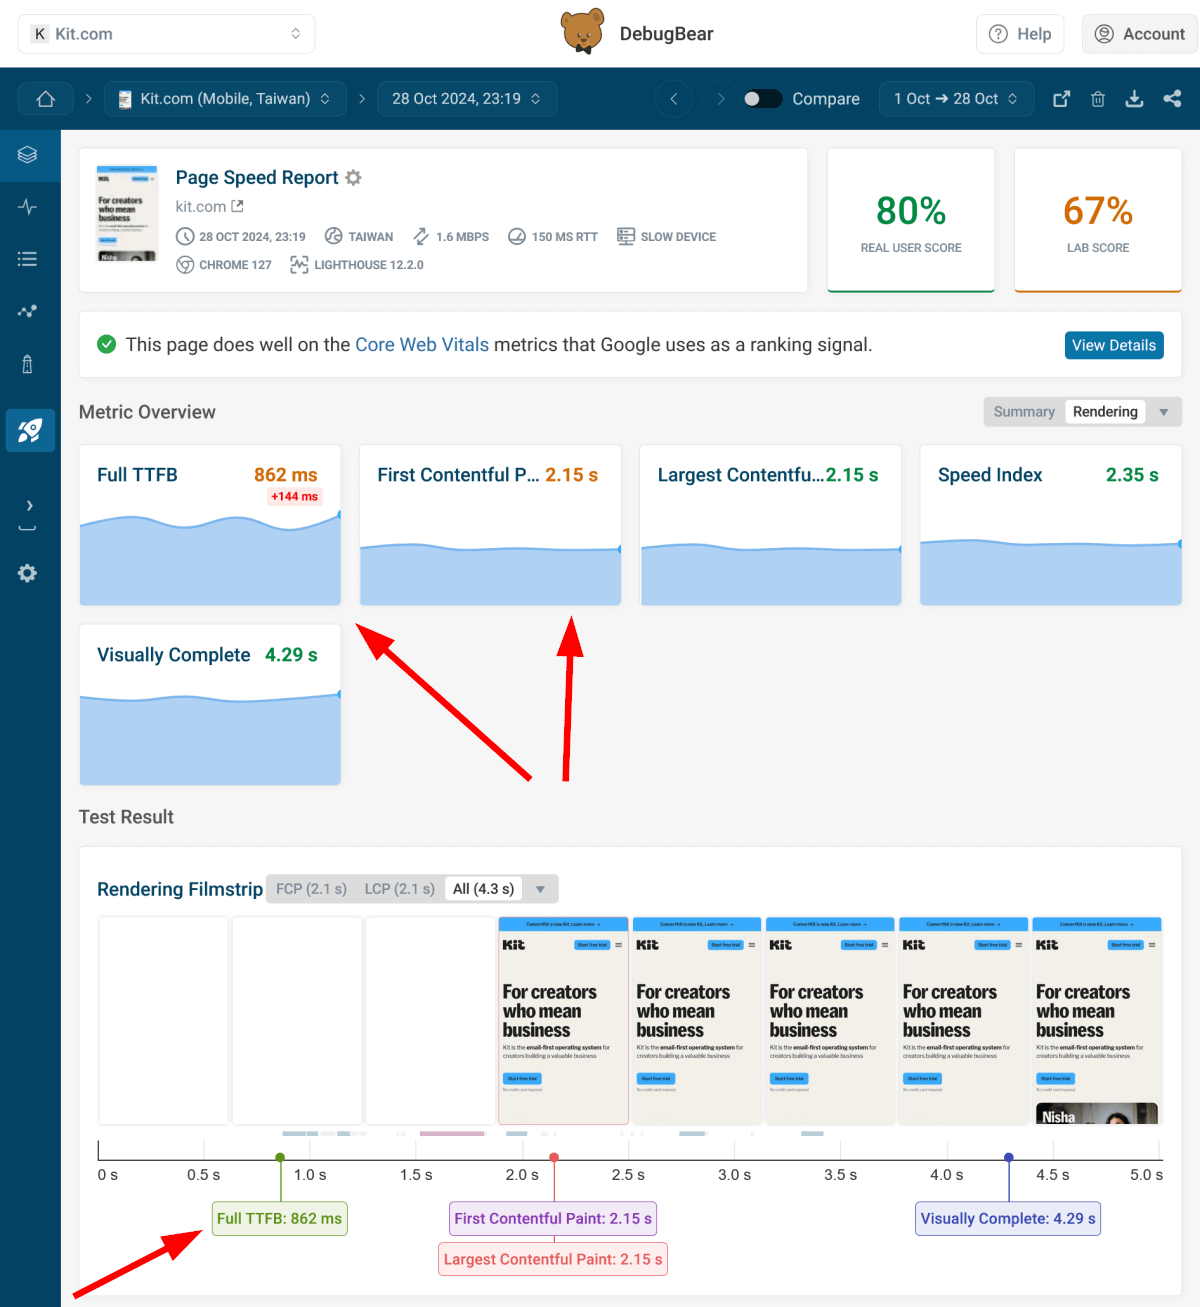Open the experiments bottle sidebar icon
This screenshot has height=1307, width=1200.
[28, 364]
